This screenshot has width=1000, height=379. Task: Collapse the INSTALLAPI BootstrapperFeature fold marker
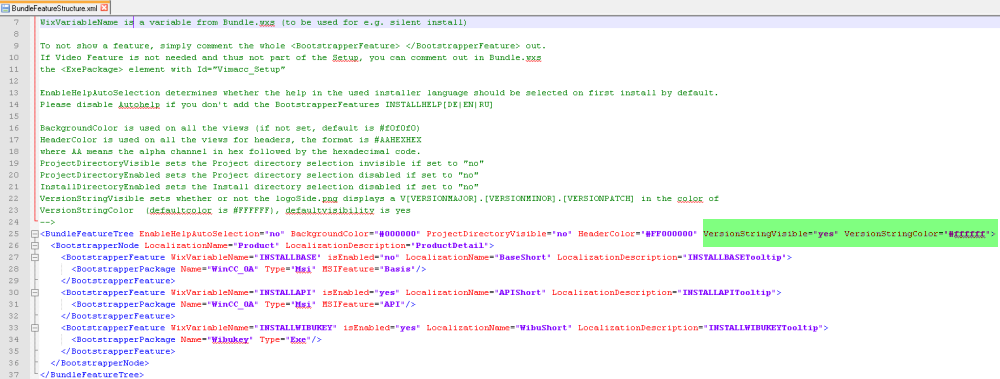point(34,293)
